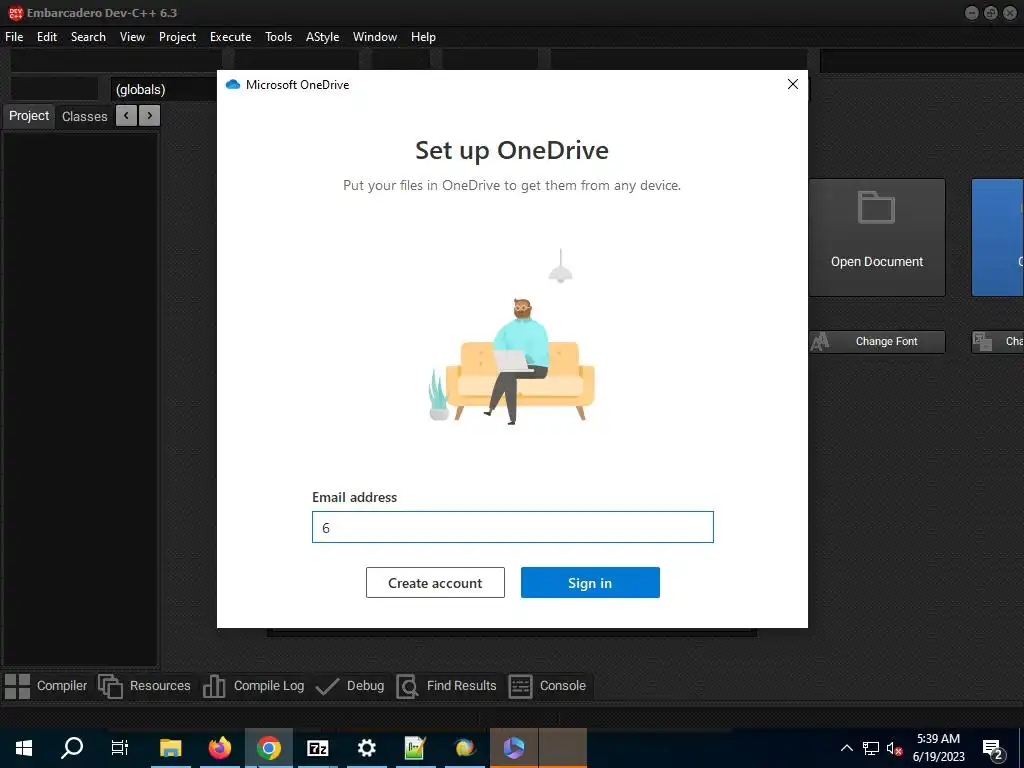Open the AStyle menu
Image resolution: width=1024 pixels, height=768 pixels.
click(322, 37)
